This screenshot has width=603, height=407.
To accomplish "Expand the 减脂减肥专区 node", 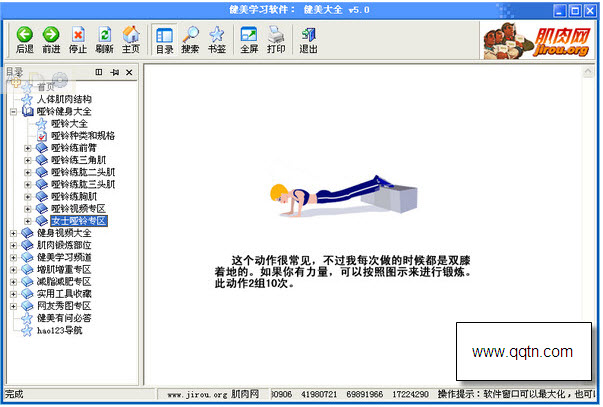I will click(x=14, y=282).
